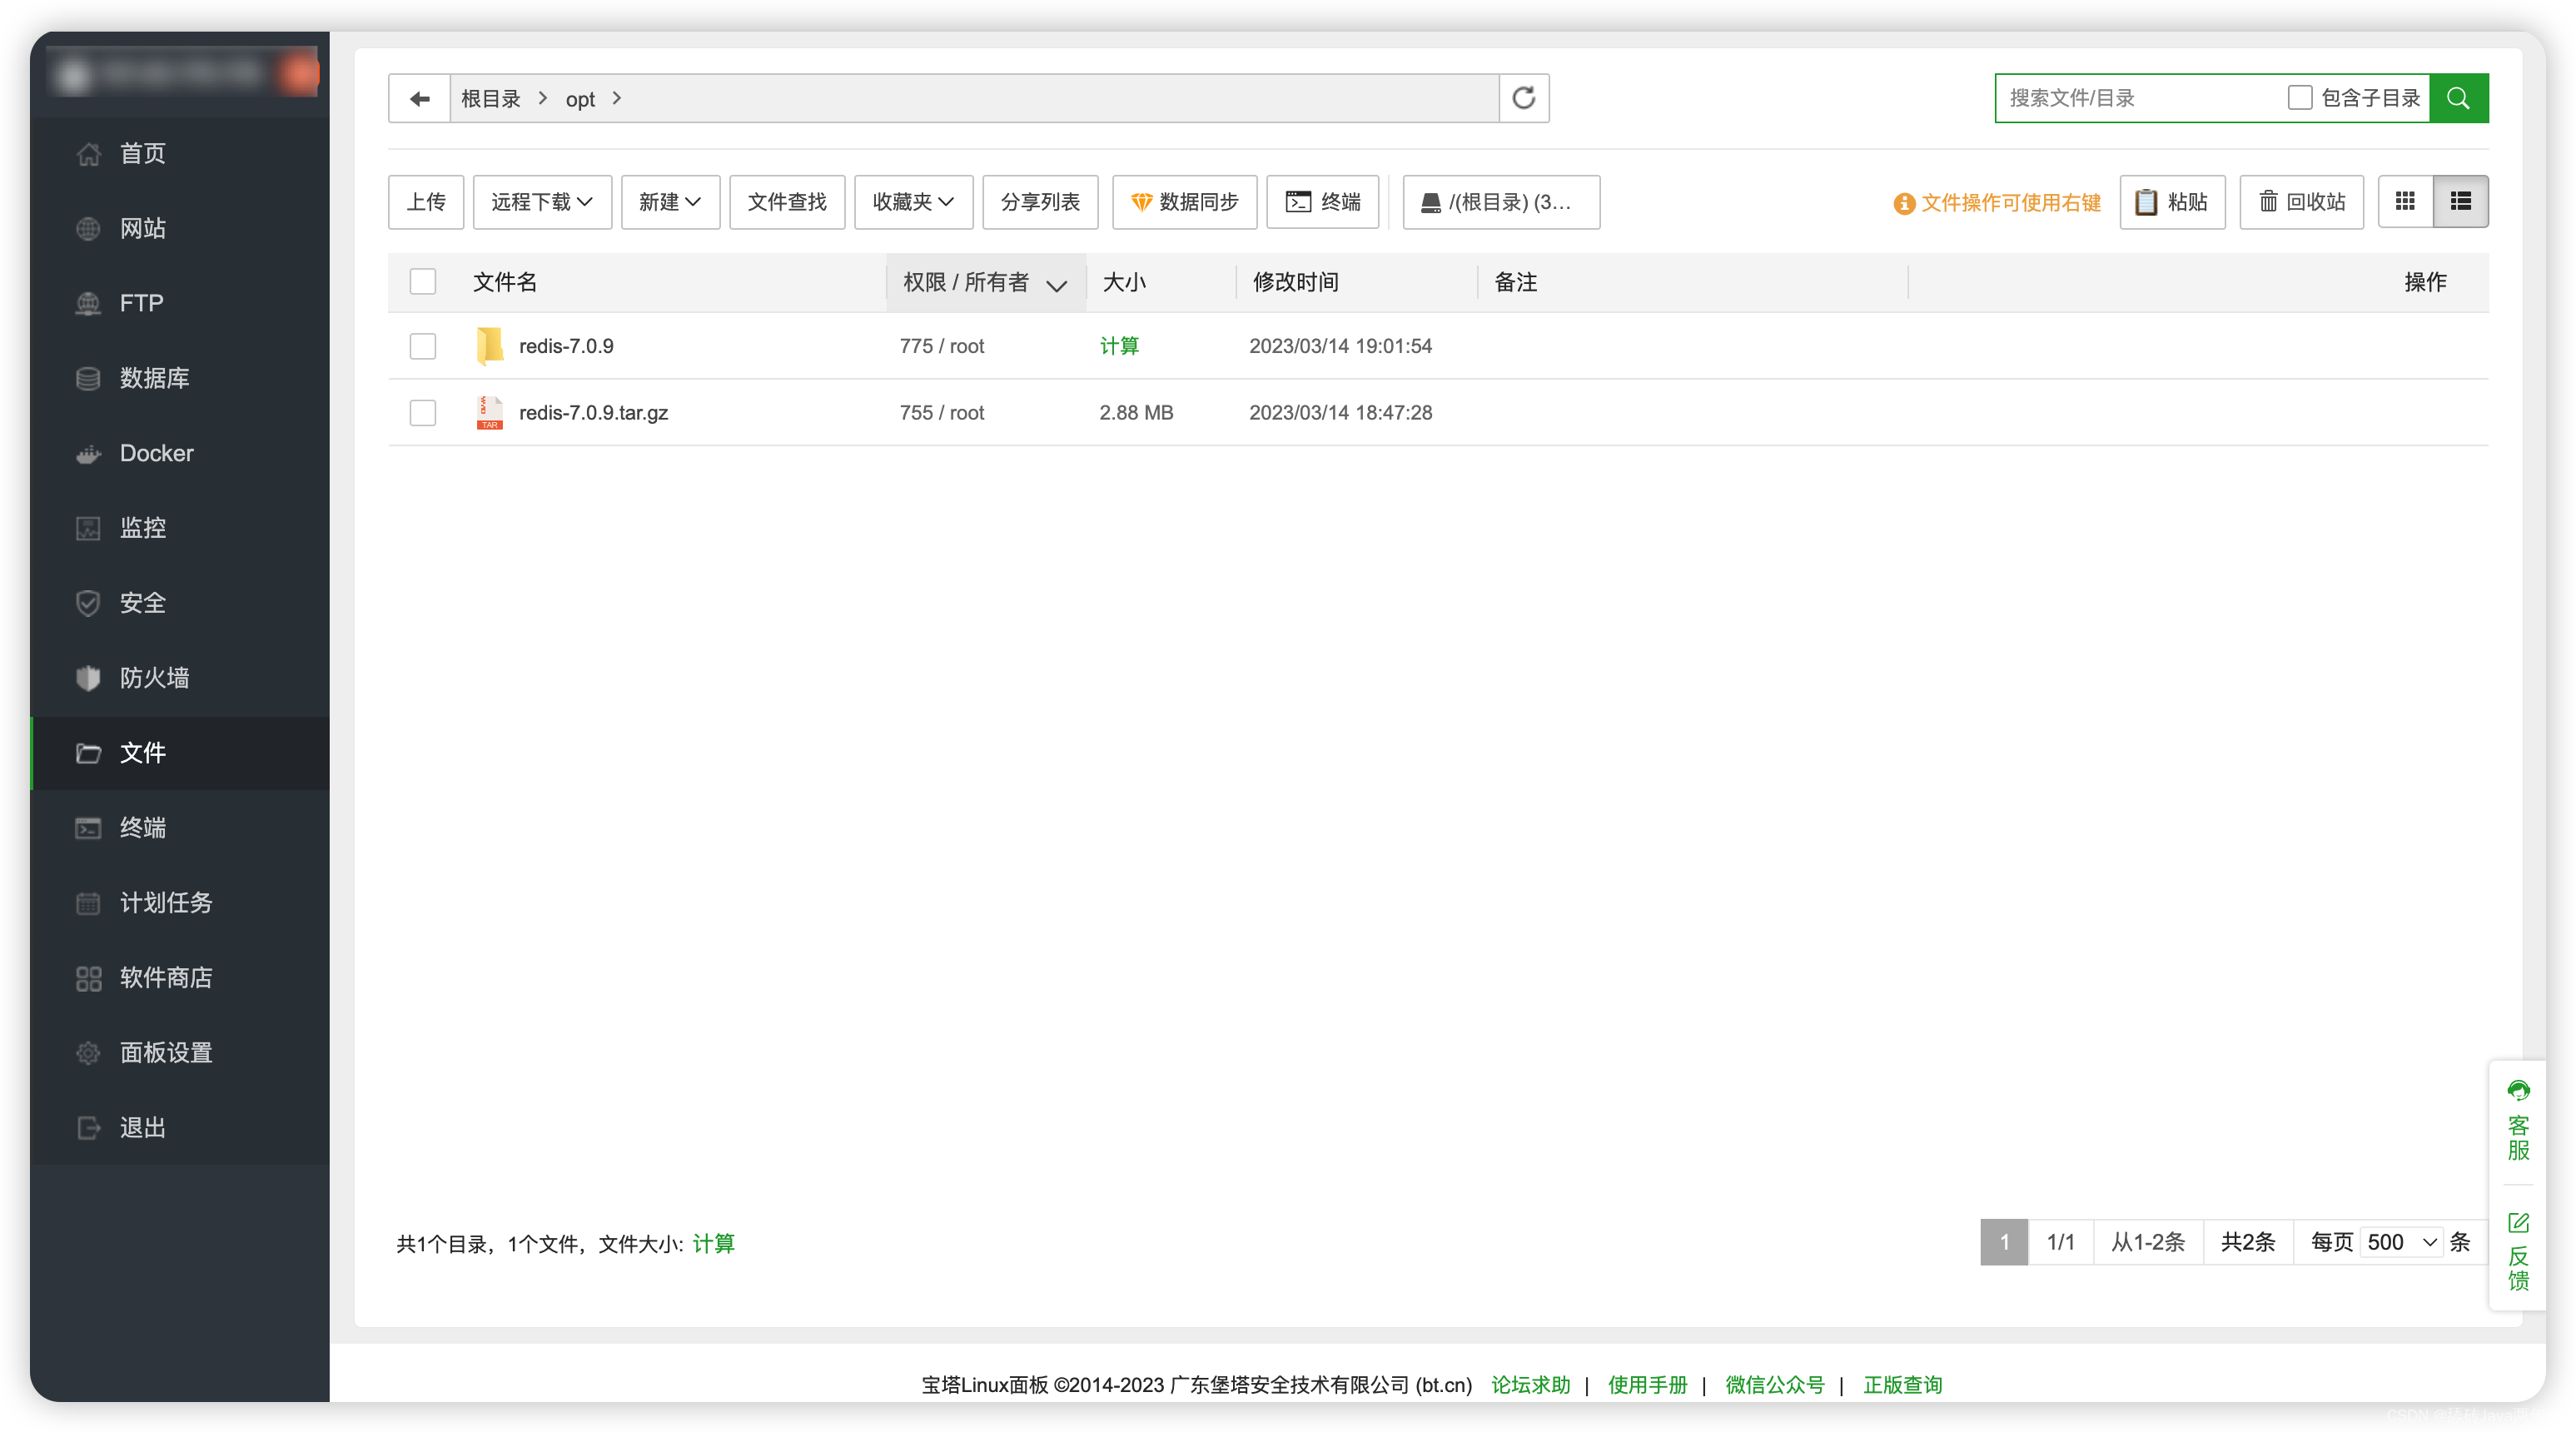This screenshot has height=1432, width=2576.
Task: Open the 回收站 recycle bin
Action: (x=2301, y=202)
